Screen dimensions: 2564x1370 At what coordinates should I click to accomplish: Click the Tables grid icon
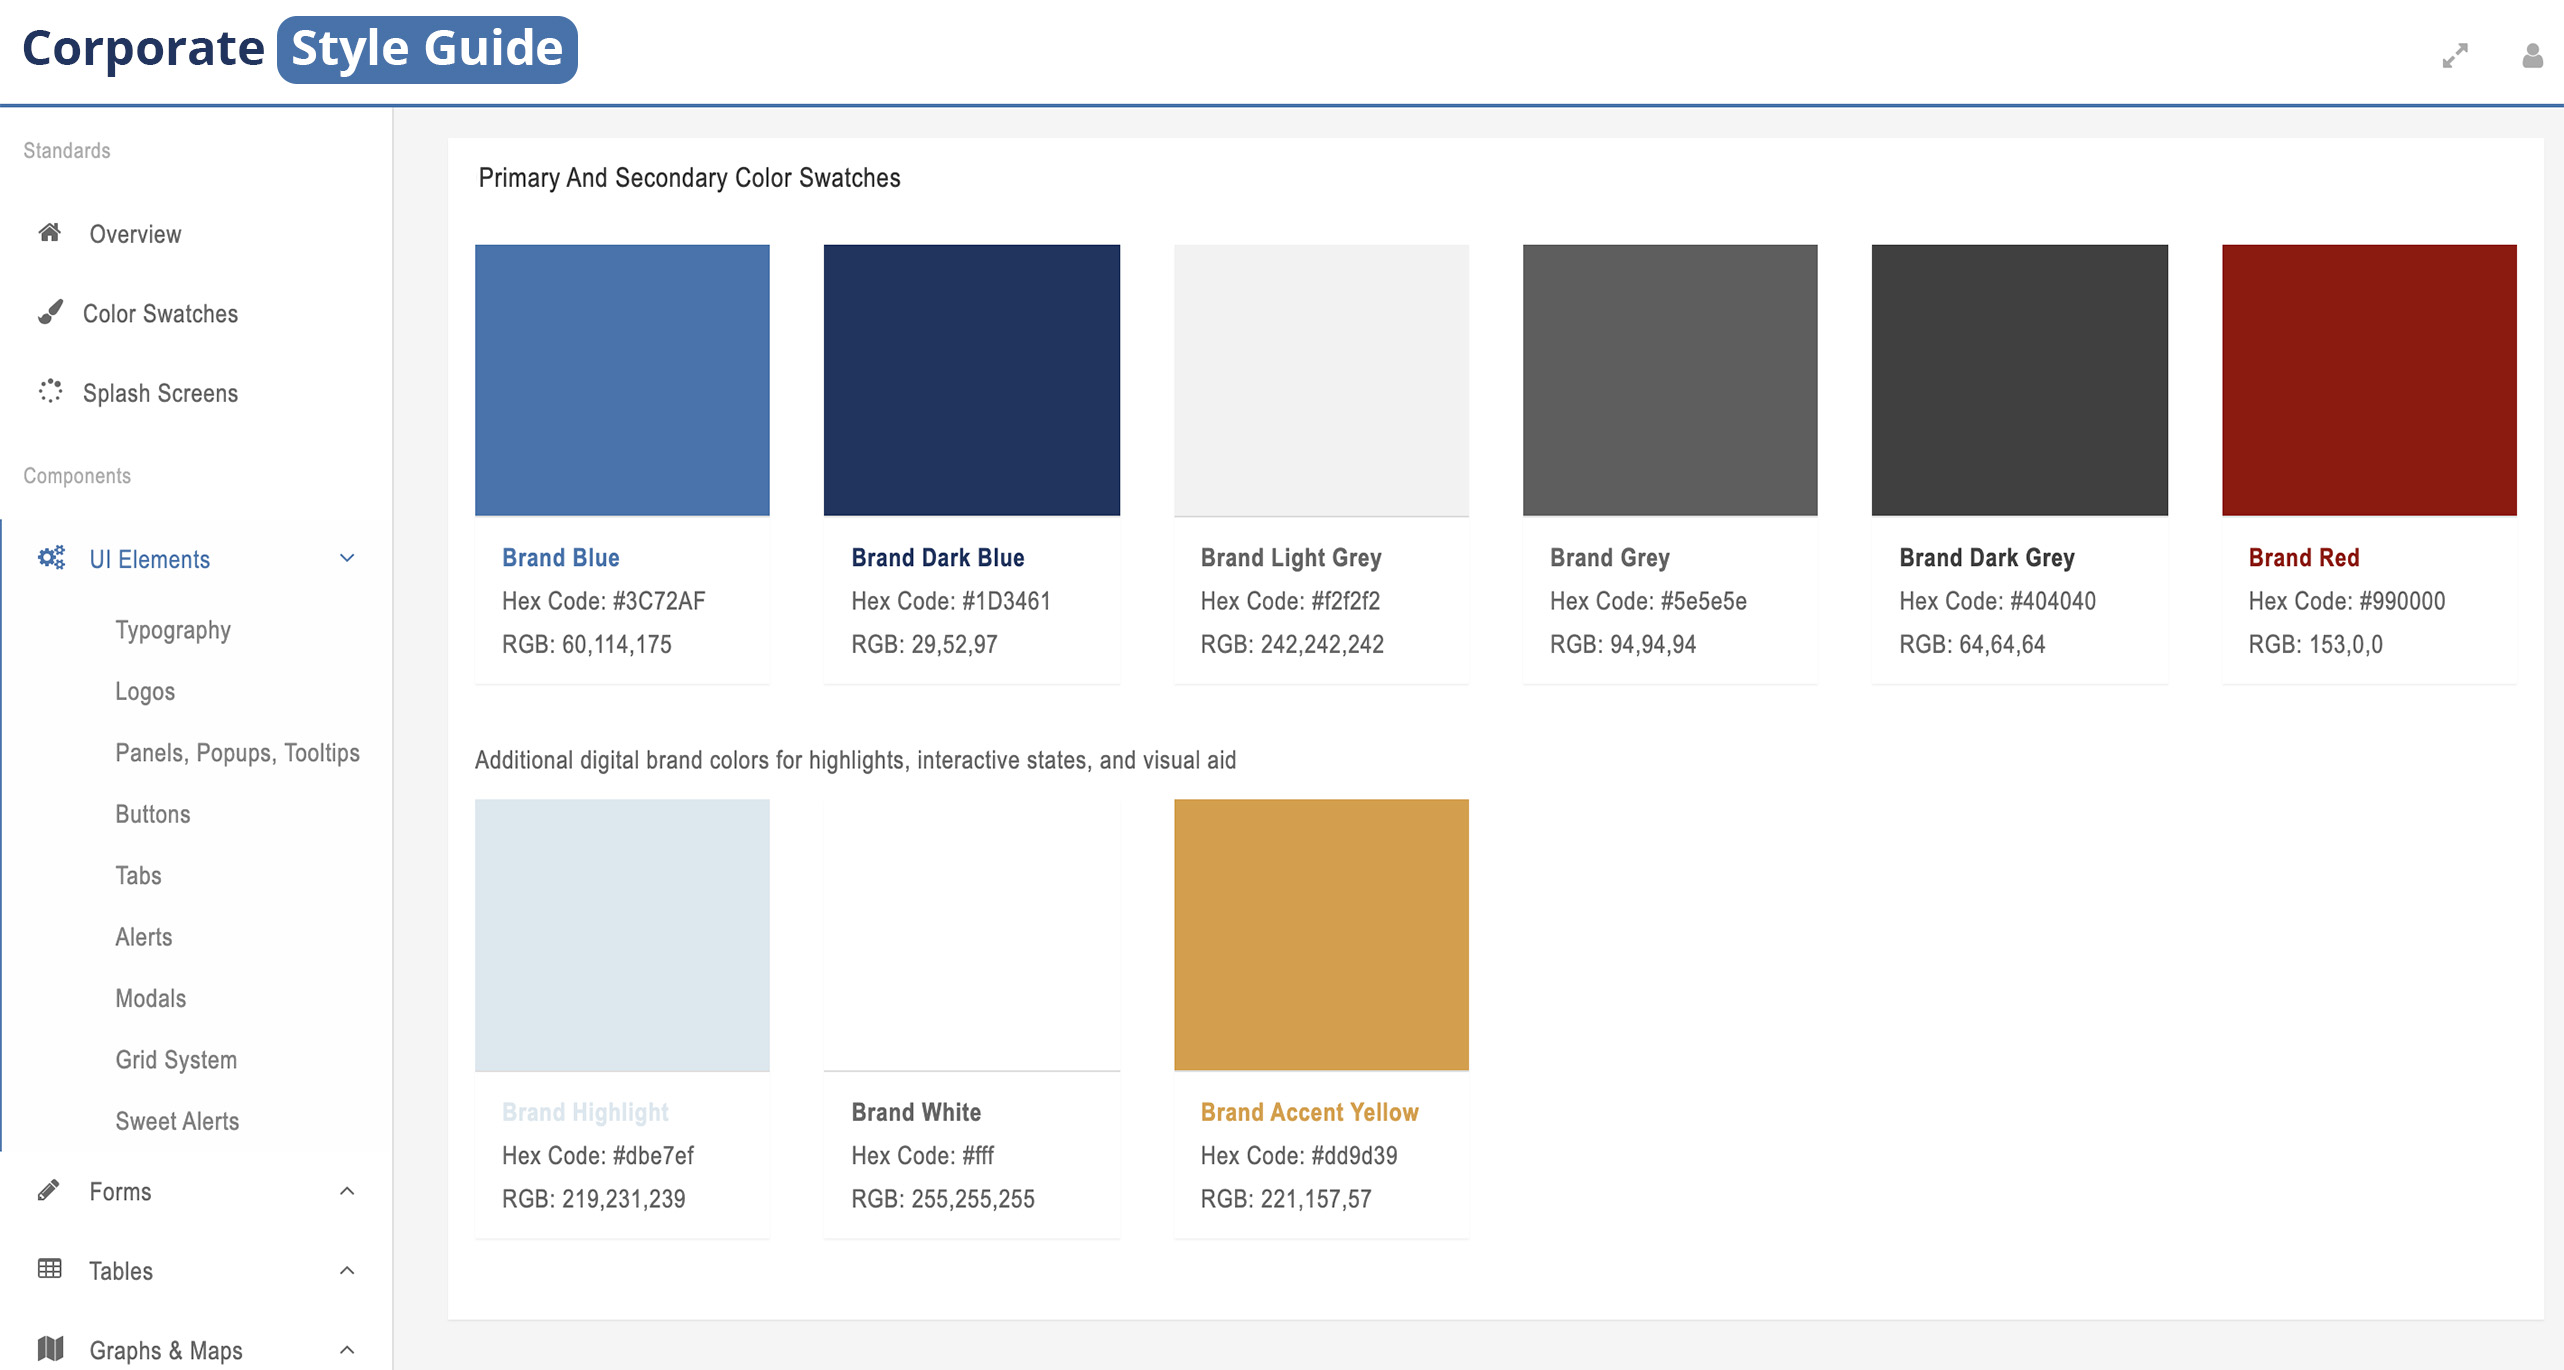(x=49, y=1269)
